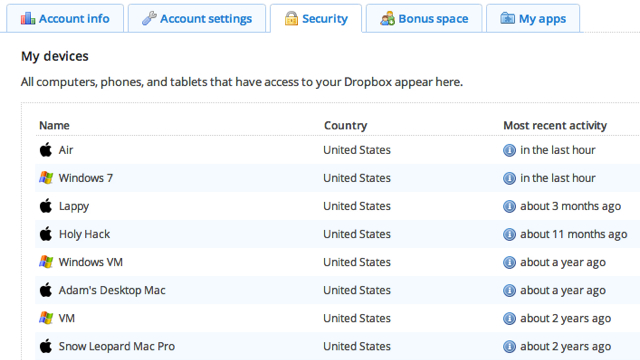Click the Windows icon beside Windows 7
The width and height of the screenshot is (640, 360).
46,178
